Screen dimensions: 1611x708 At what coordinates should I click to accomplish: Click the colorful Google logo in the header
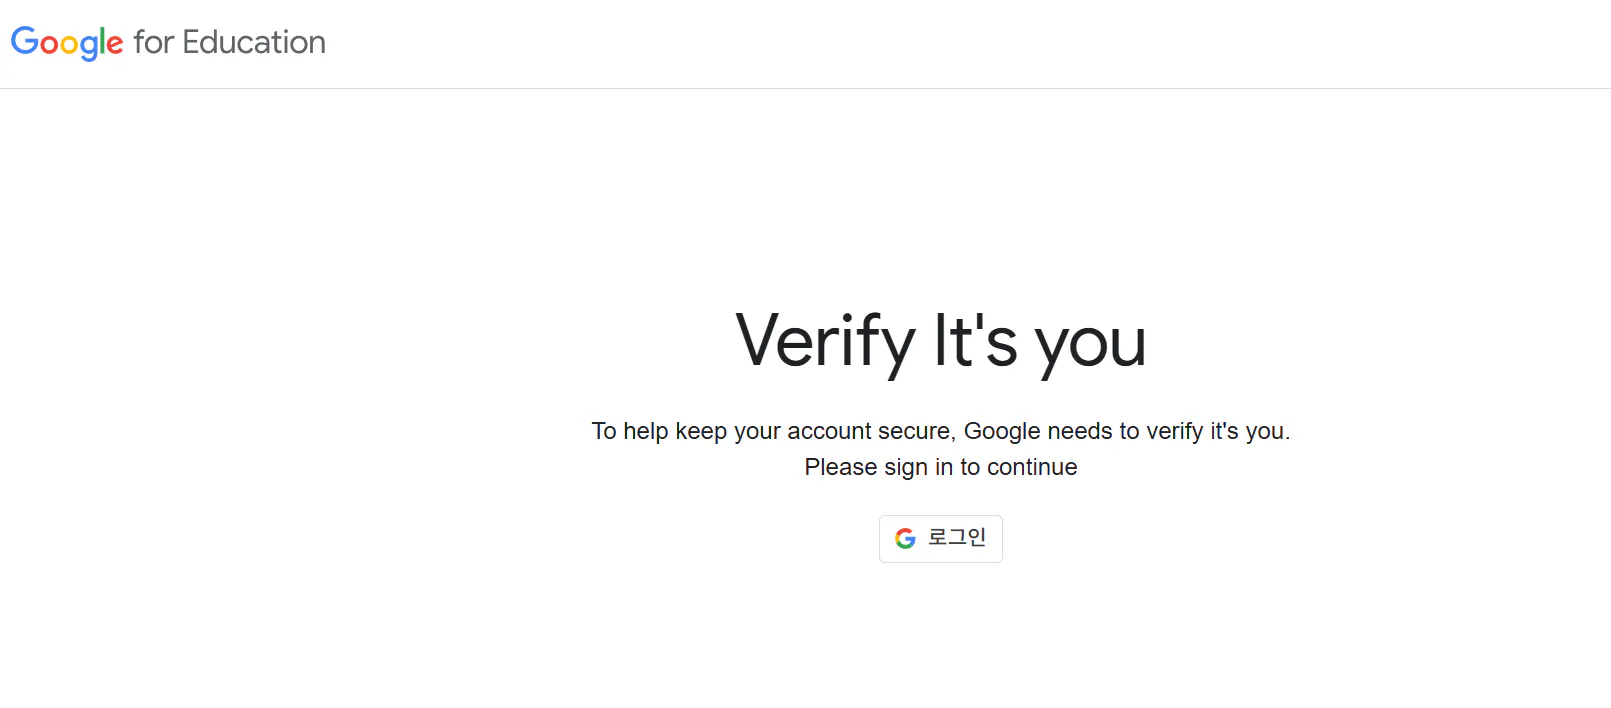coord(66,42)
